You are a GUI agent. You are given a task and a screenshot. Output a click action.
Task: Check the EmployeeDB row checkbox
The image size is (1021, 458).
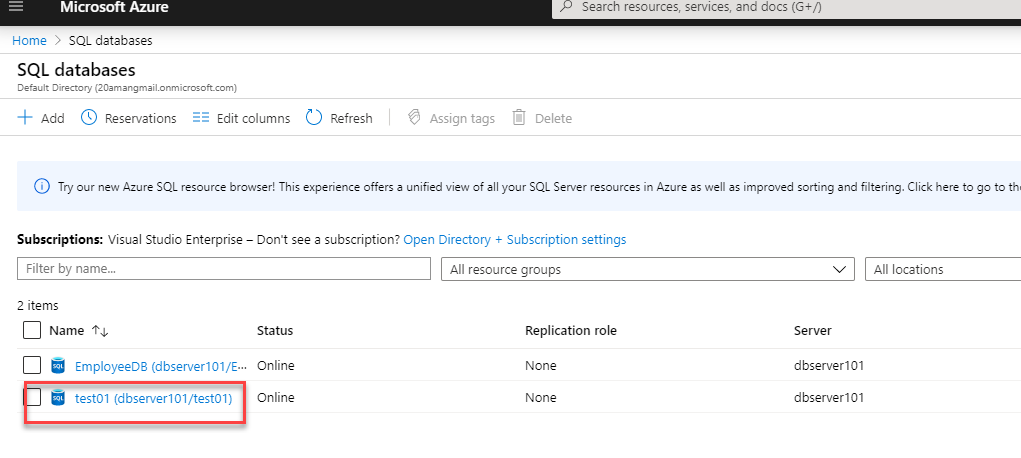32,365
